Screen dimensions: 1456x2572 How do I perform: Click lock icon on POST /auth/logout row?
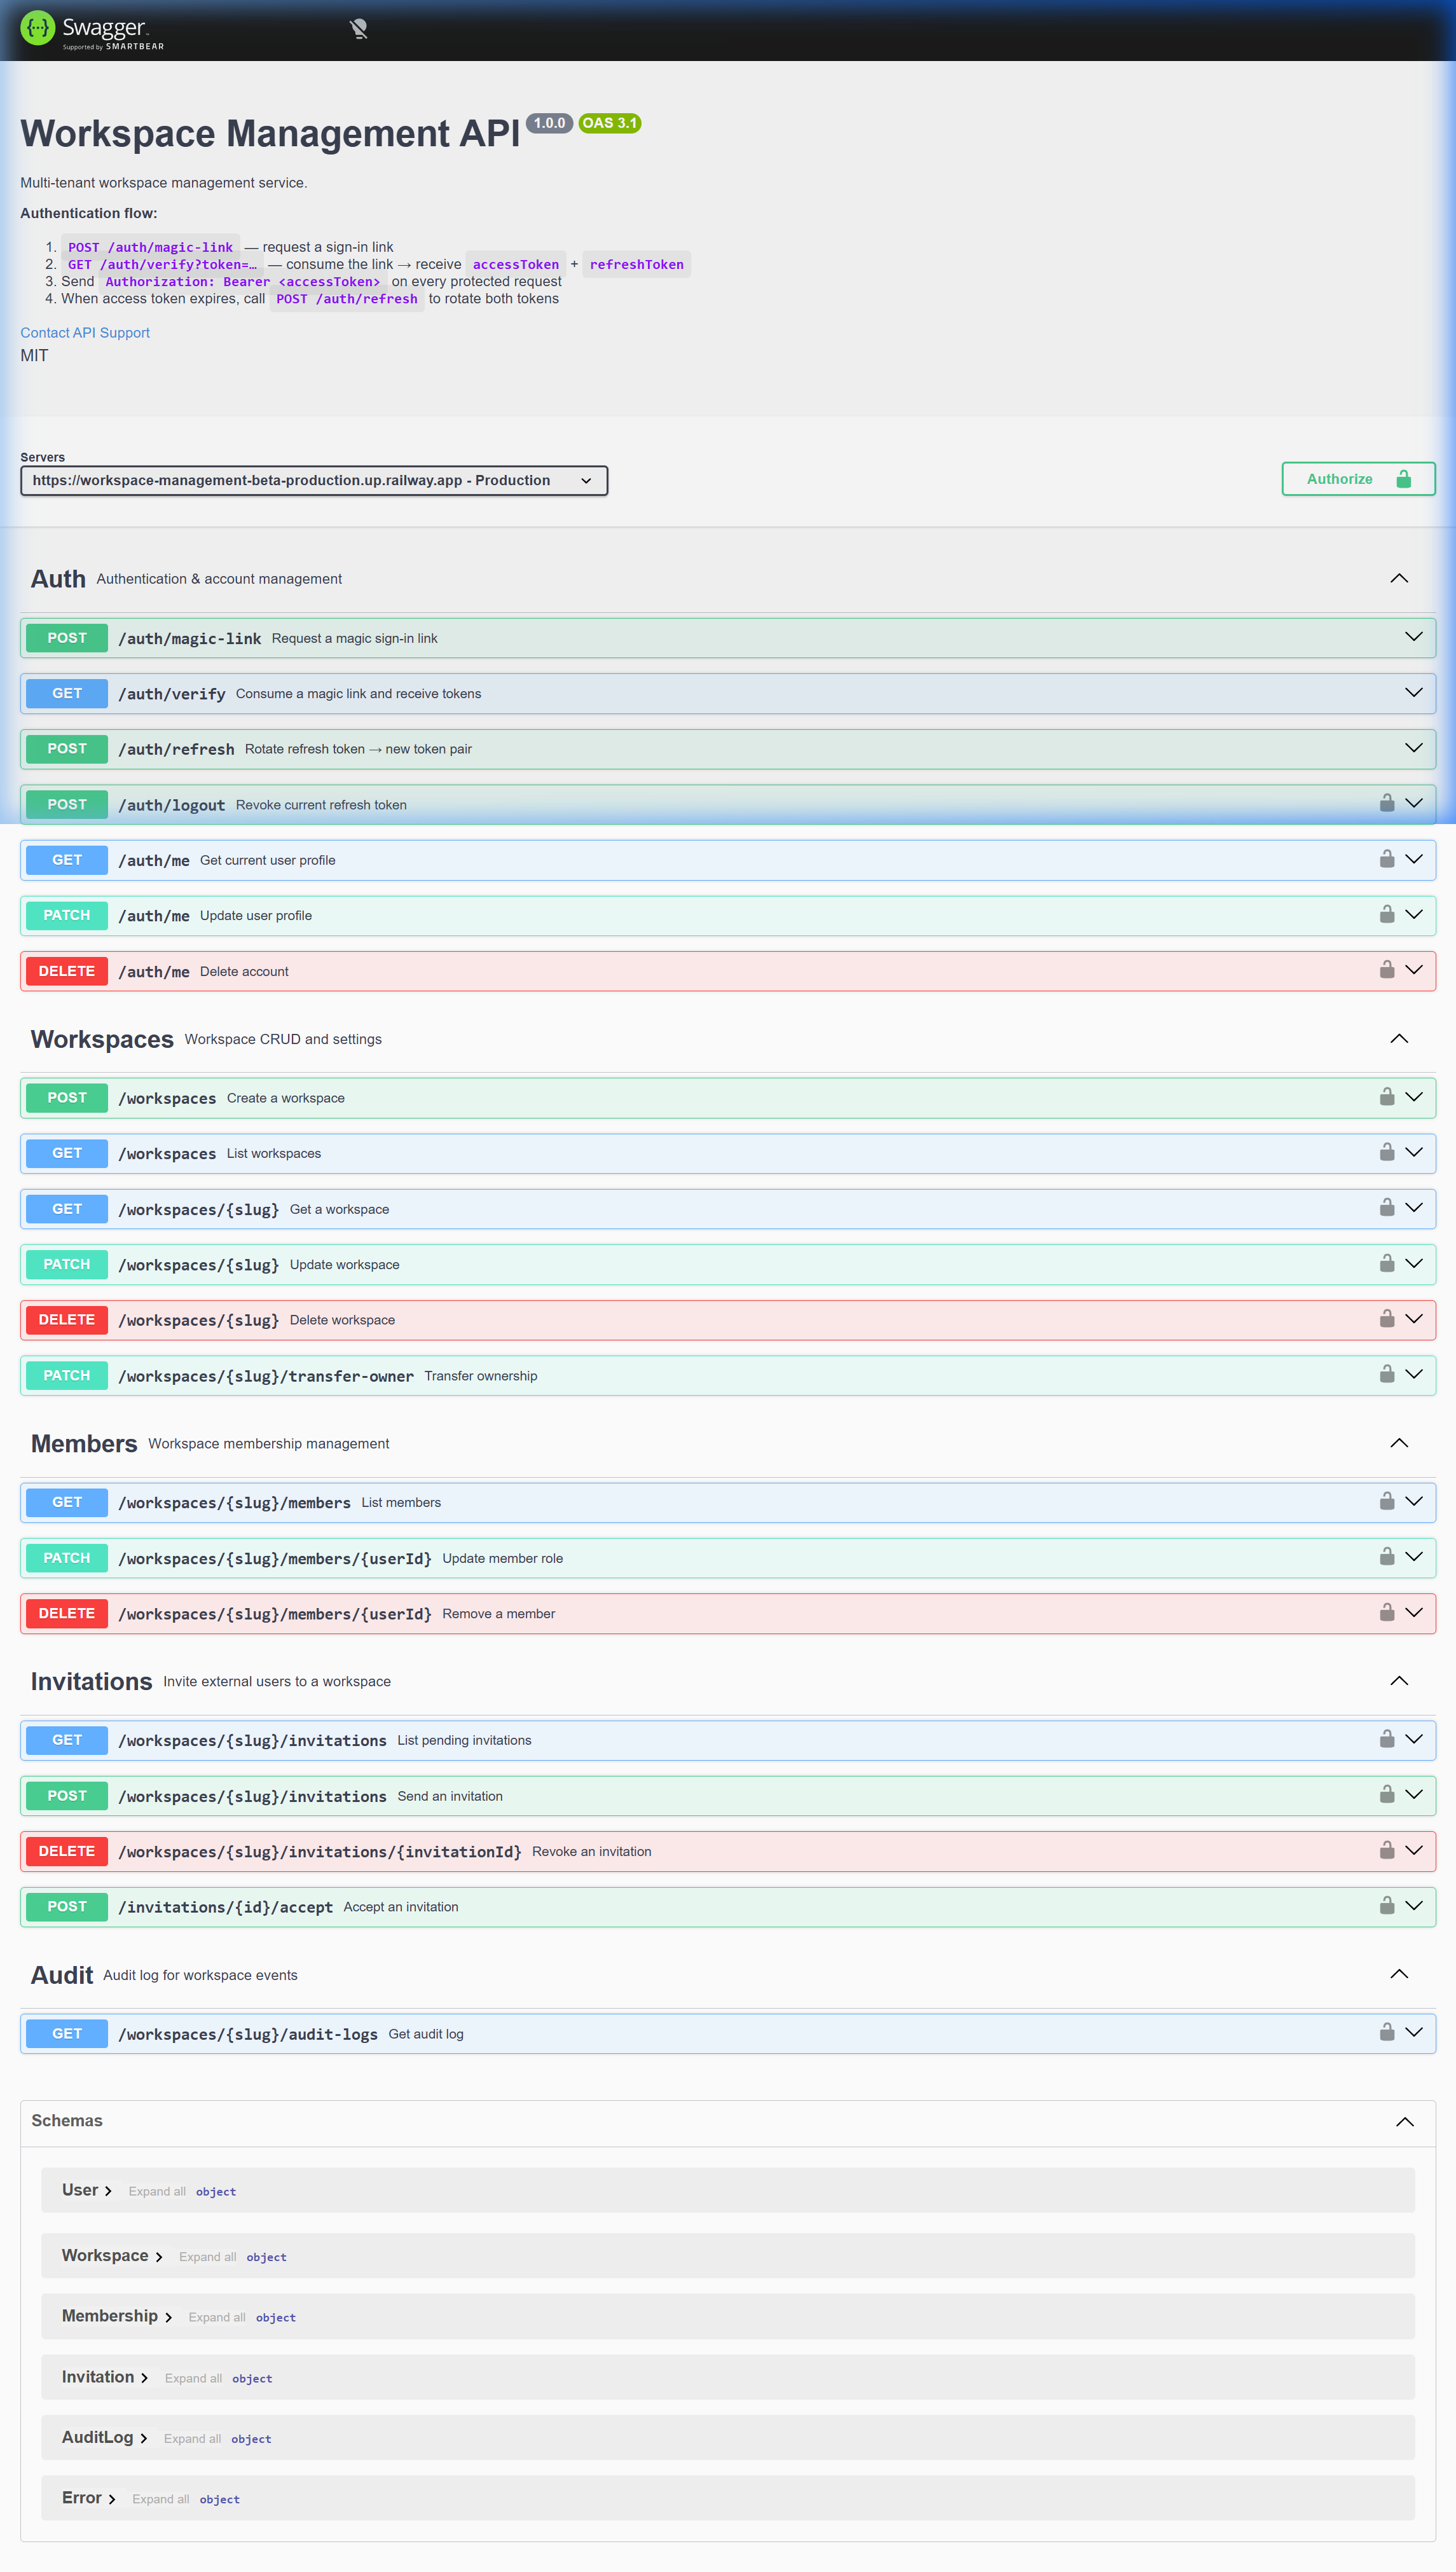tap(1387, 803)
